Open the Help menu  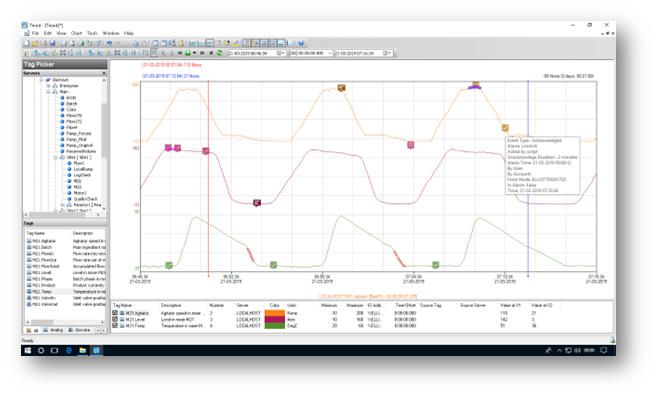tap(129, 33)
